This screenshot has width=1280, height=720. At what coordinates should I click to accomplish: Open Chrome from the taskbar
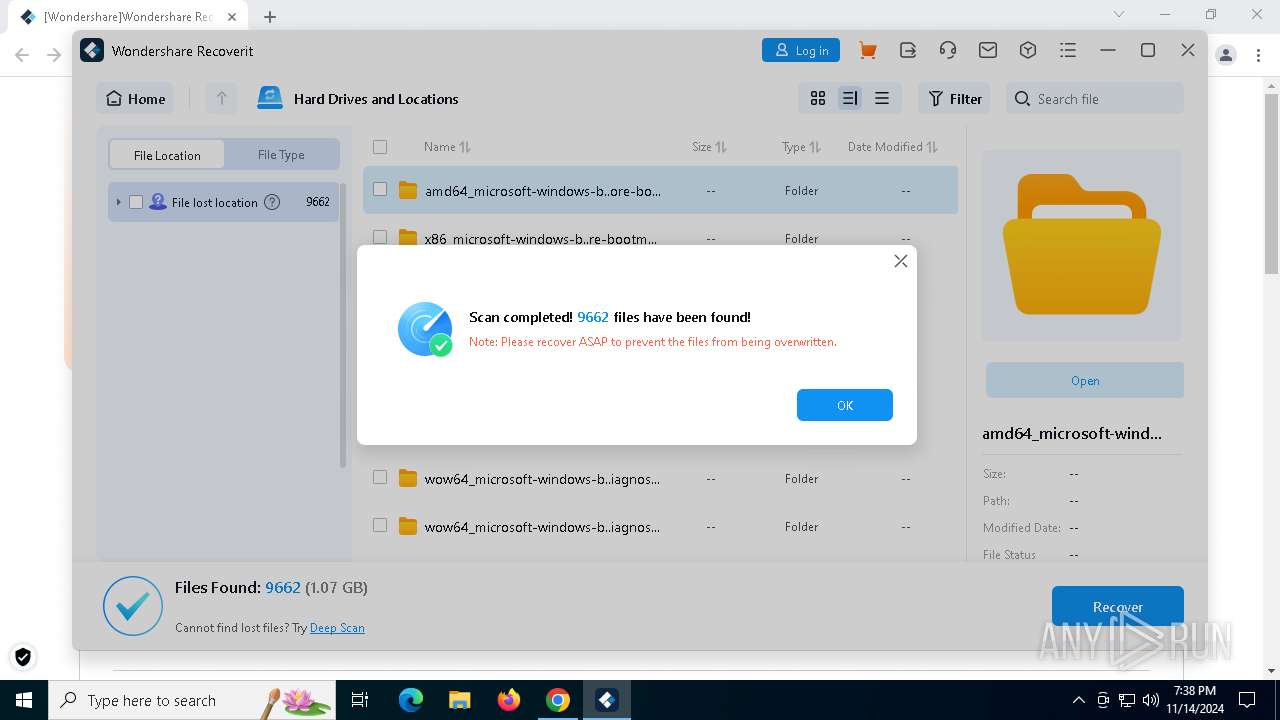click(558, 700)
